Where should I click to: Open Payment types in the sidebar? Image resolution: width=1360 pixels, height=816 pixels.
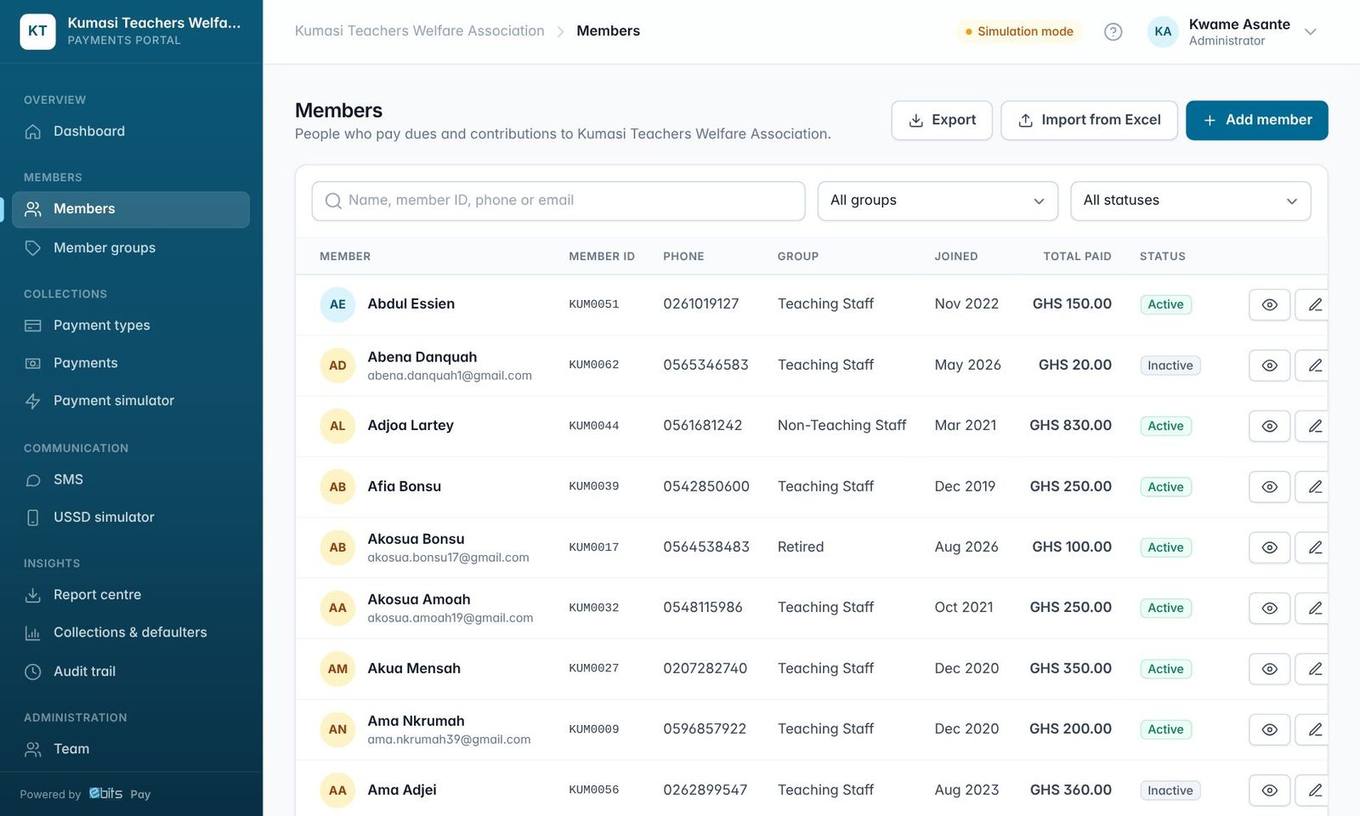(131, 325)
